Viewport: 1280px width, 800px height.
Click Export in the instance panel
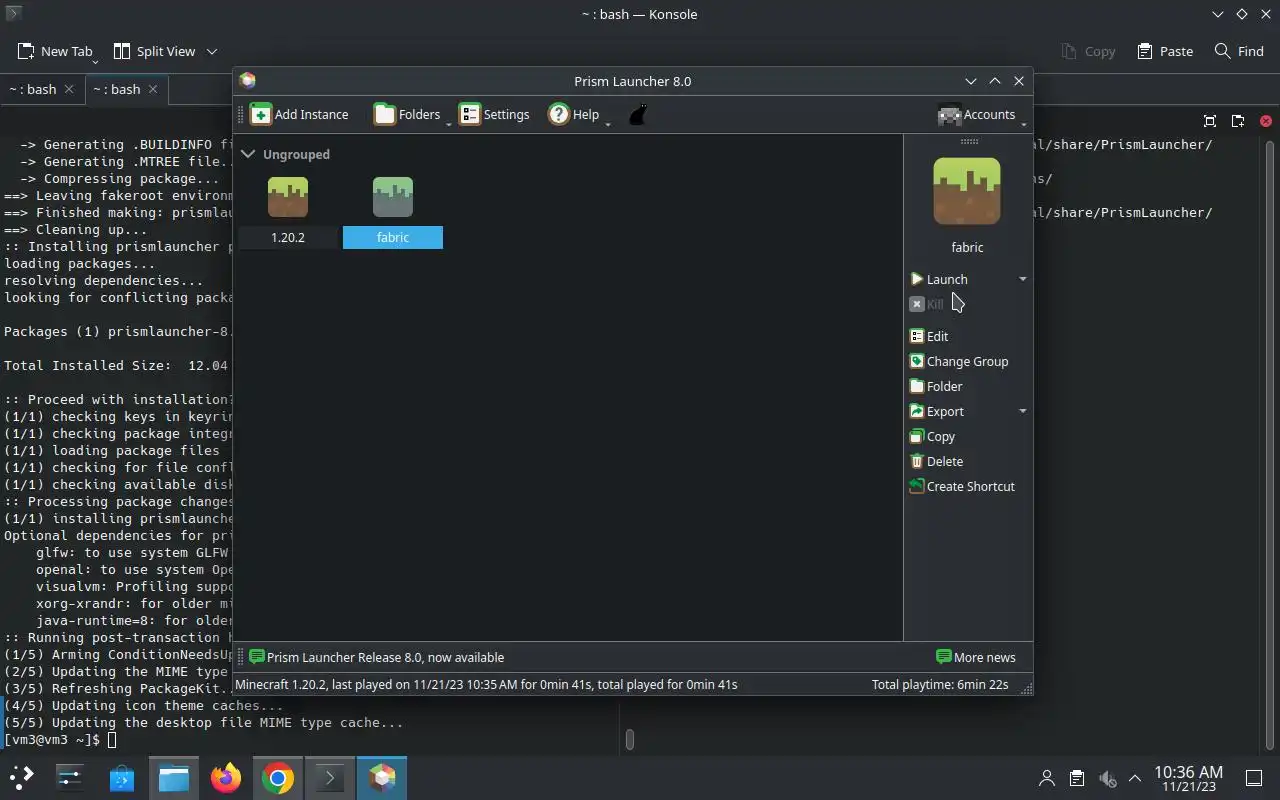pos(937,411)
